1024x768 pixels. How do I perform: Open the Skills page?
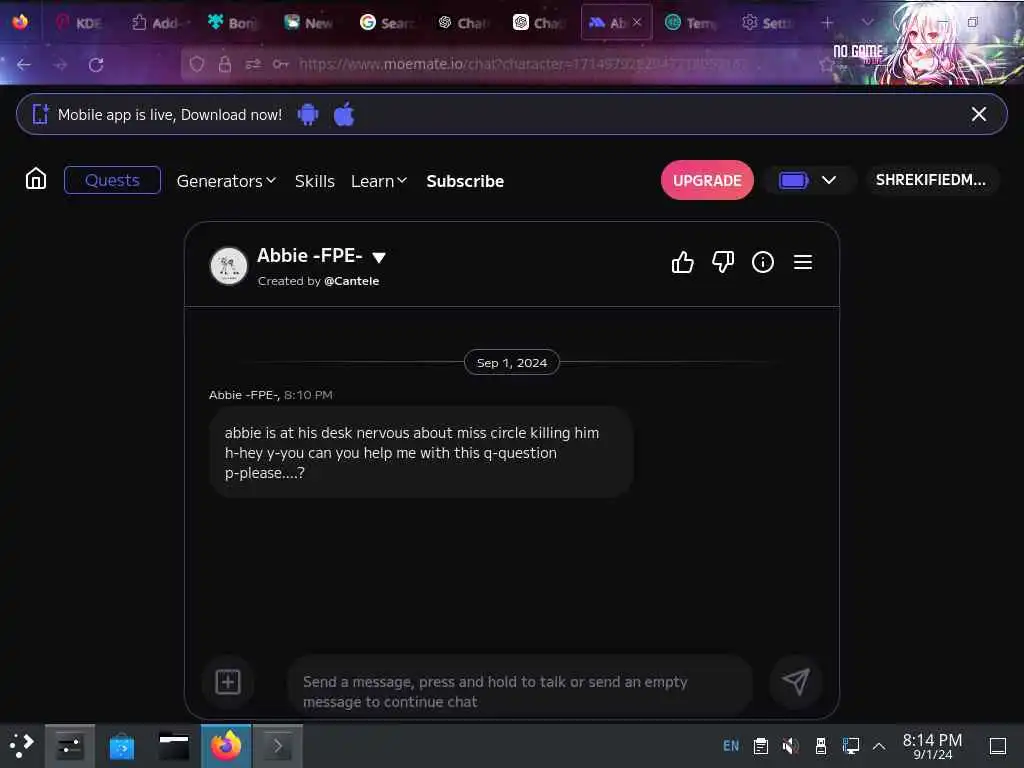pyautogui.click(x=315, y=181)
